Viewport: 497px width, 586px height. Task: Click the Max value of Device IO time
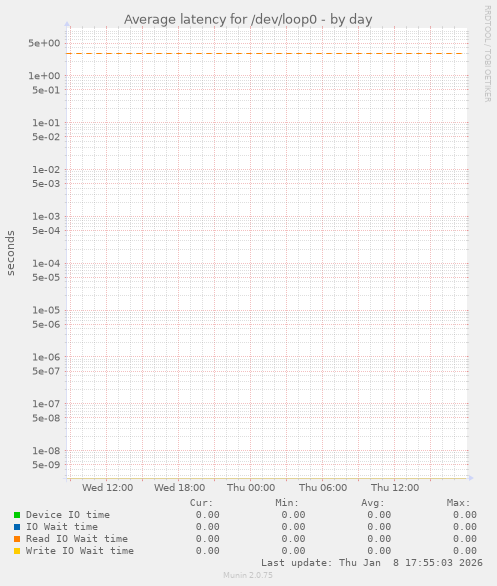click(x=465, y=515)
